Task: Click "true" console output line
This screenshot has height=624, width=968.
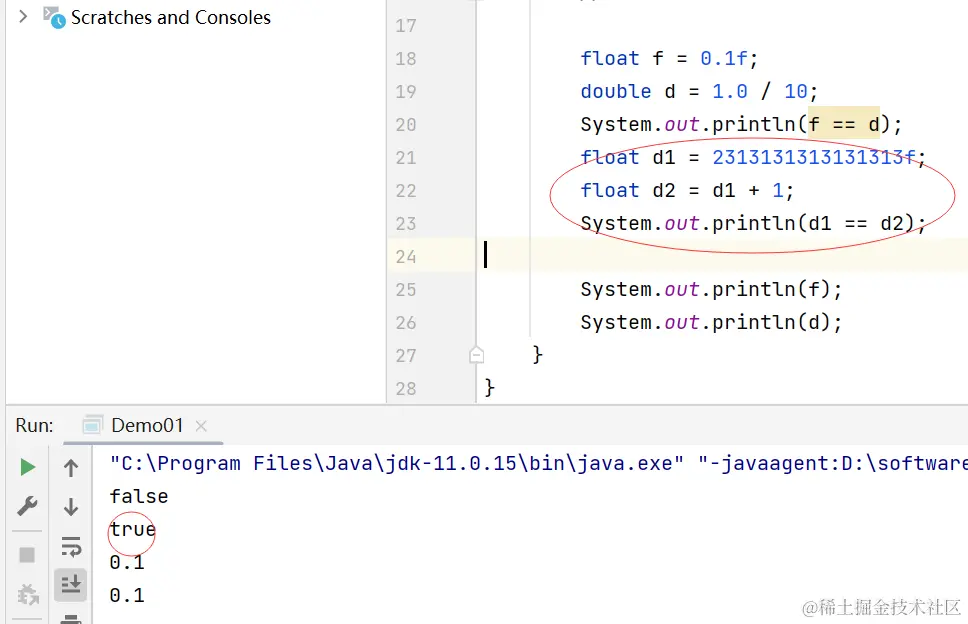Action: (x=133, y=529)
